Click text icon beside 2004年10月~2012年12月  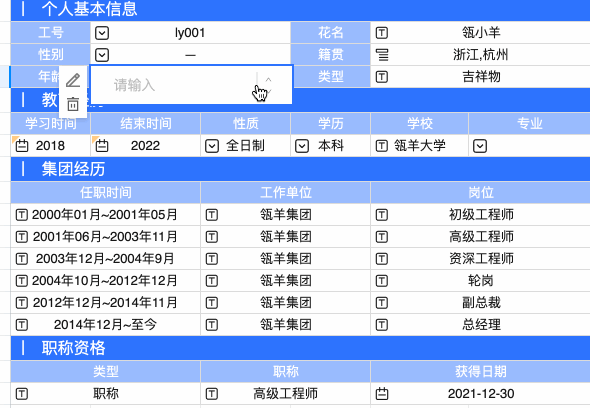[x=21, y=281]
